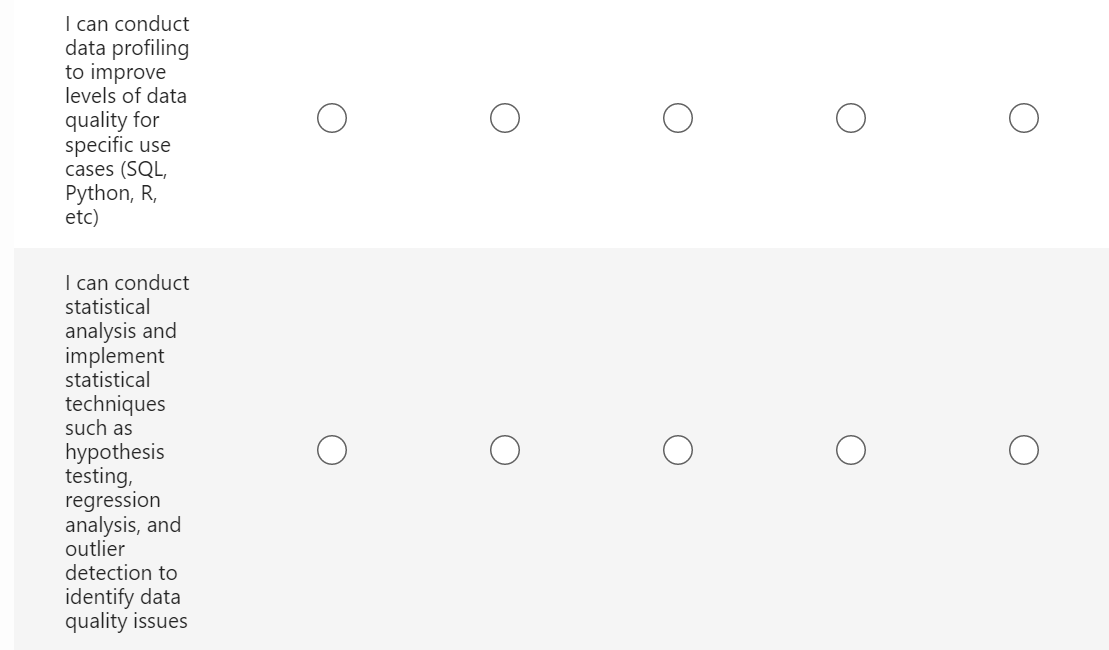Choose middle radio option for data profiling statement
This screenshot has width=1109, height=650.
click(678, 118)
